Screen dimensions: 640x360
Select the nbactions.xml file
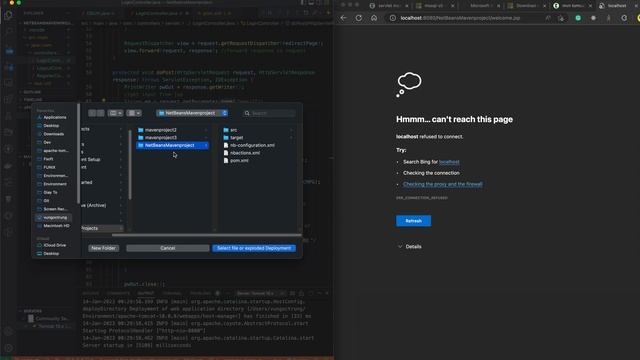click(x=244, y=153)
